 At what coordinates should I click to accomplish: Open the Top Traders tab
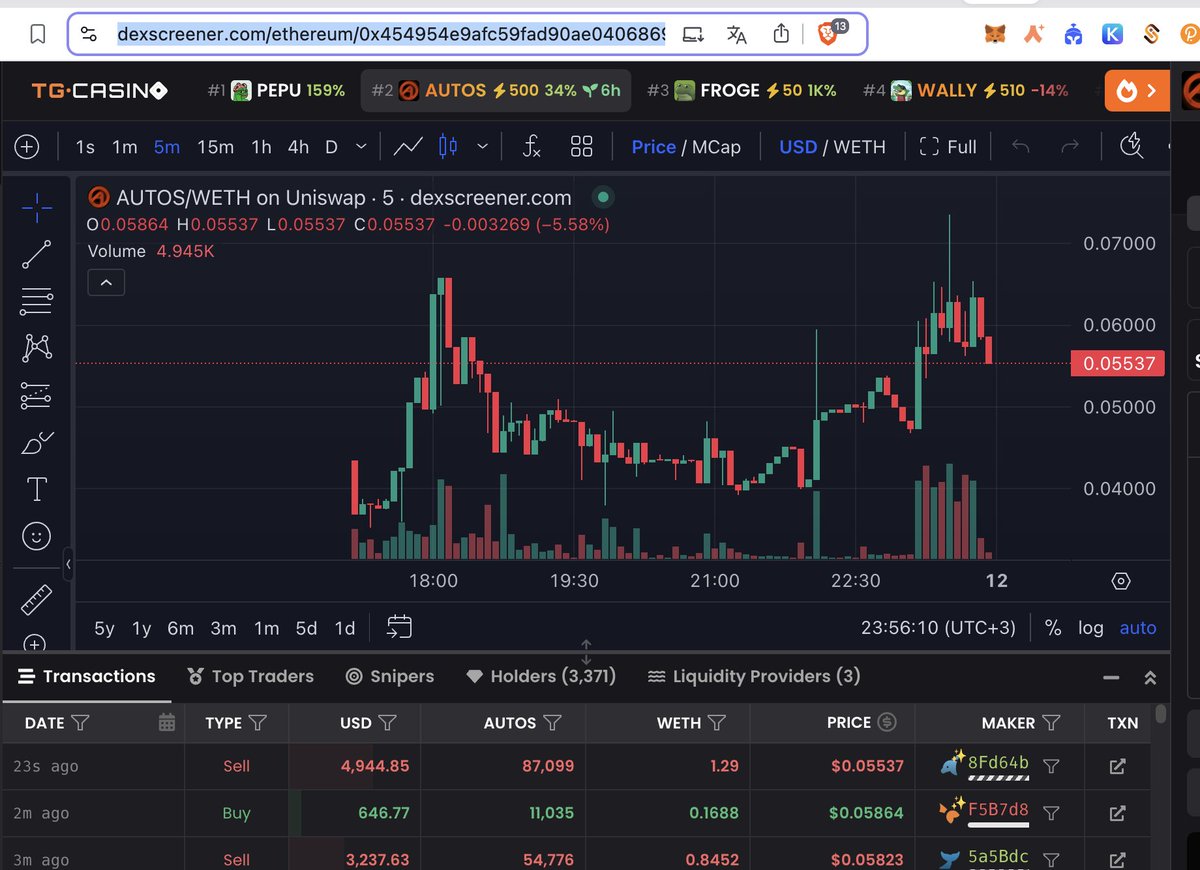[250, 677]
